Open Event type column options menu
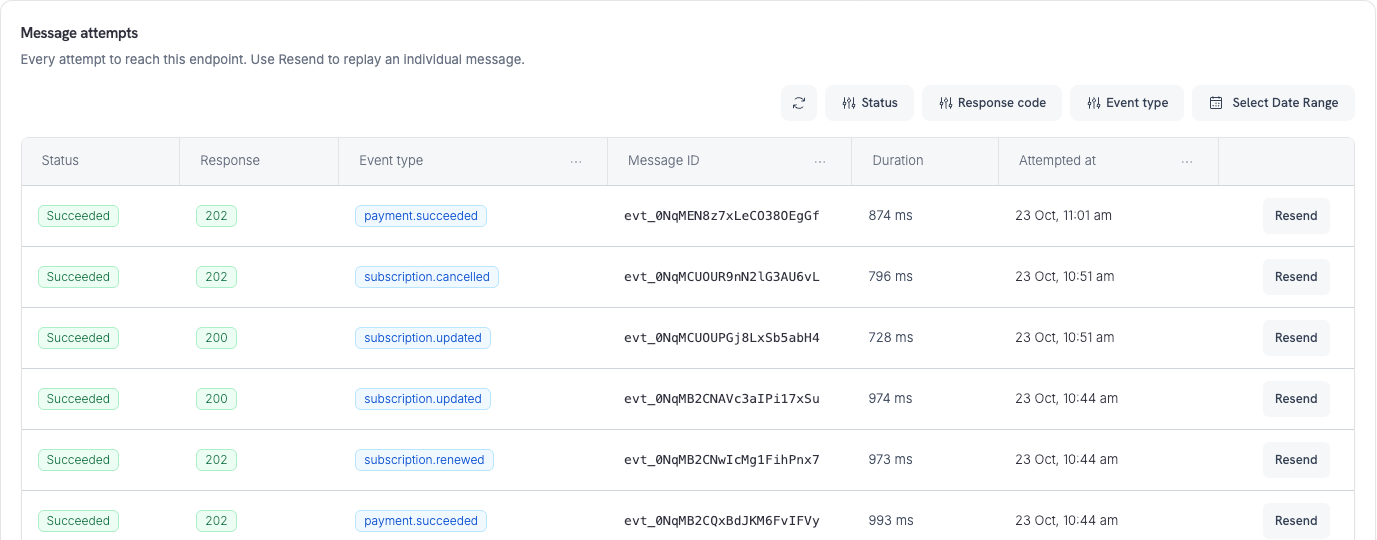Image resolution: width=1377 pixels, height=540 pixels. (576, 161)
